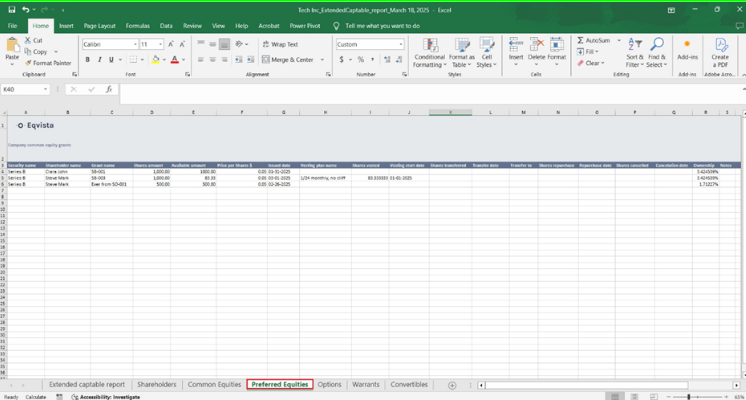Toggle Wrap Text
Image resolution: width=746 pixels, height=400 pixels.
pyautogui.click(x=280, y=44)
